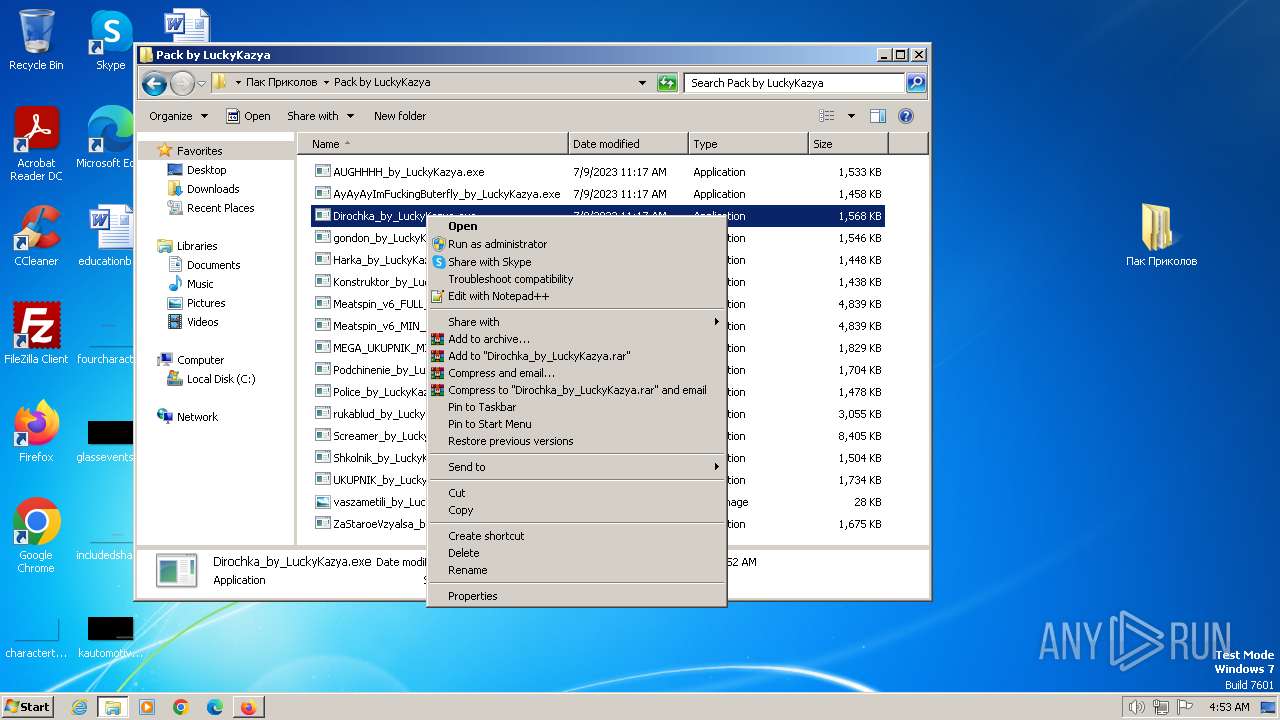Sort by Date modified column header

coord(628,144)
